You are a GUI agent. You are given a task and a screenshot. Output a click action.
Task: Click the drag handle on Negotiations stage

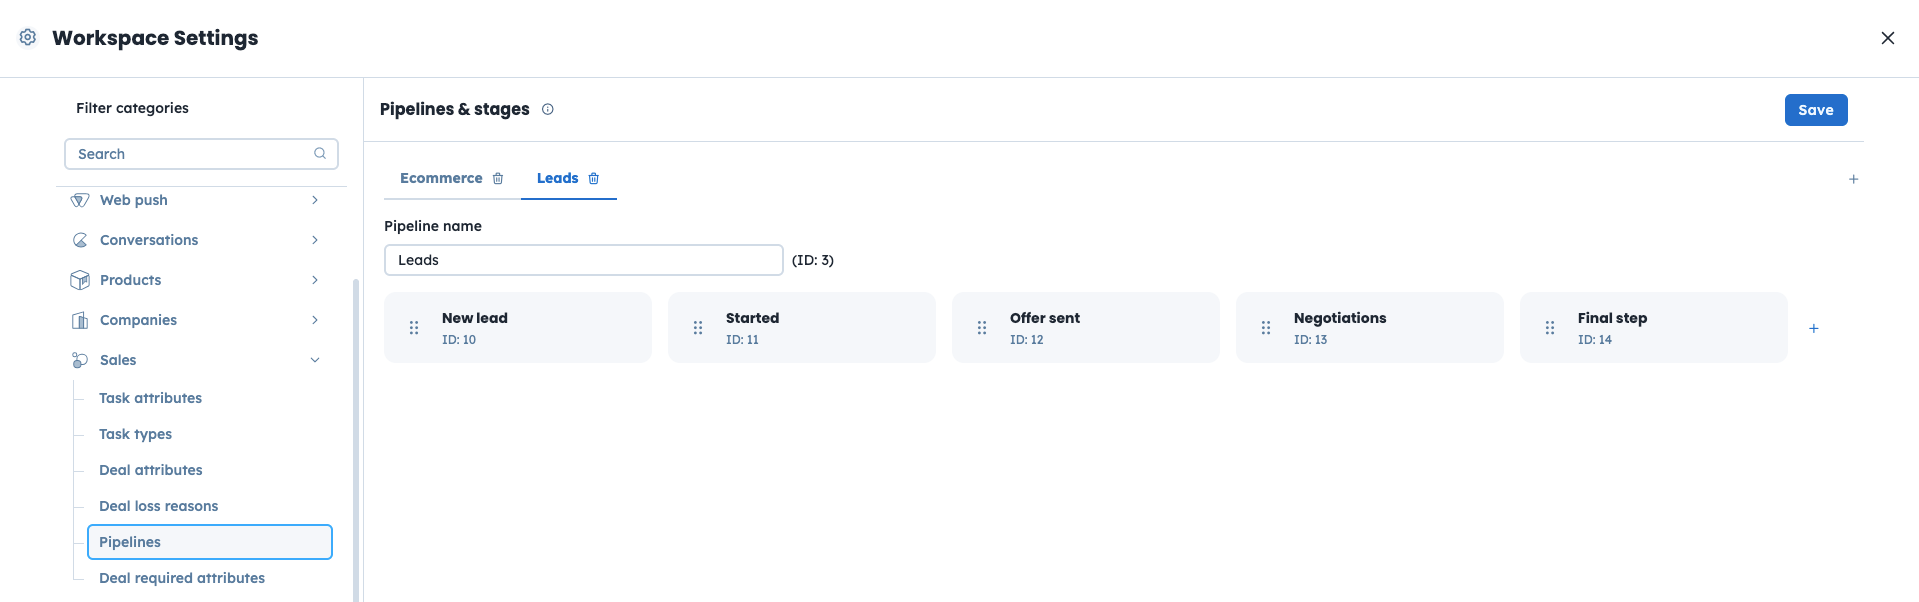coord(1266,328)
